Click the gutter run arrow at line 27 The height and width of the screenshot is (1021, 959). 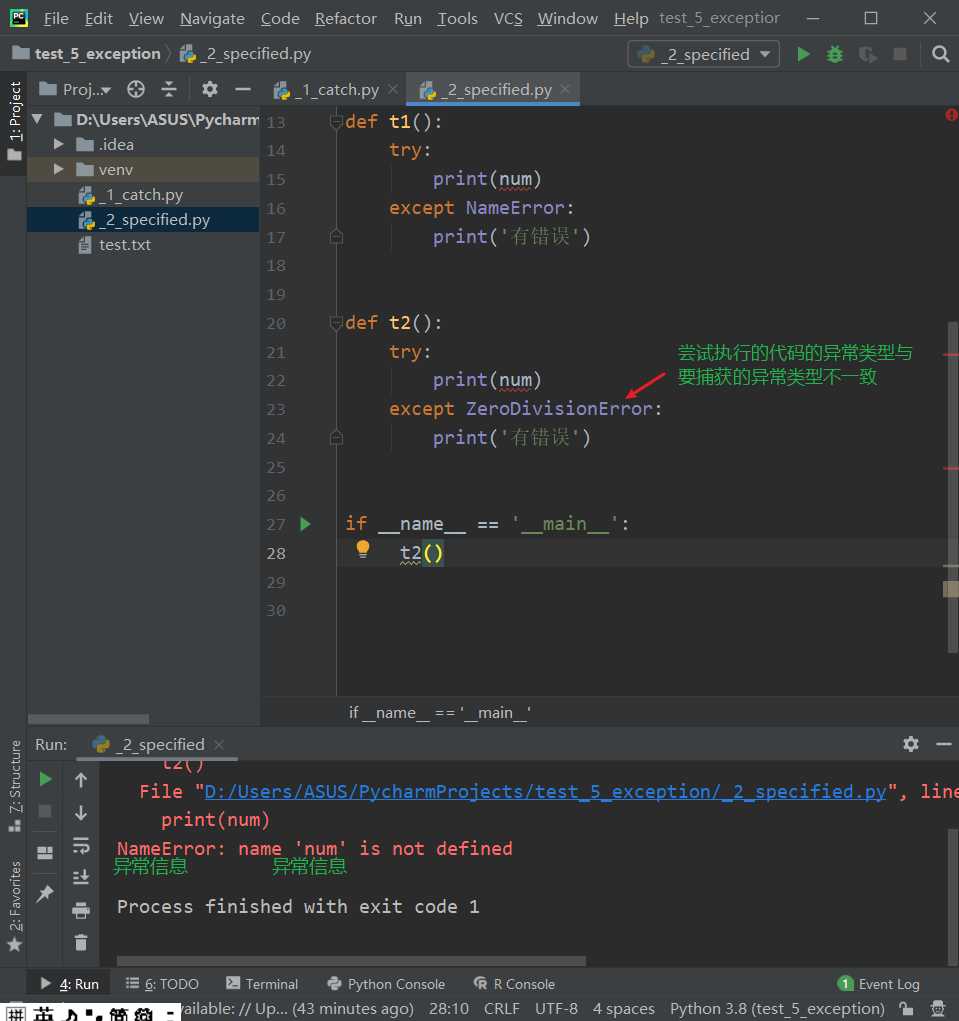coord(305,524)
